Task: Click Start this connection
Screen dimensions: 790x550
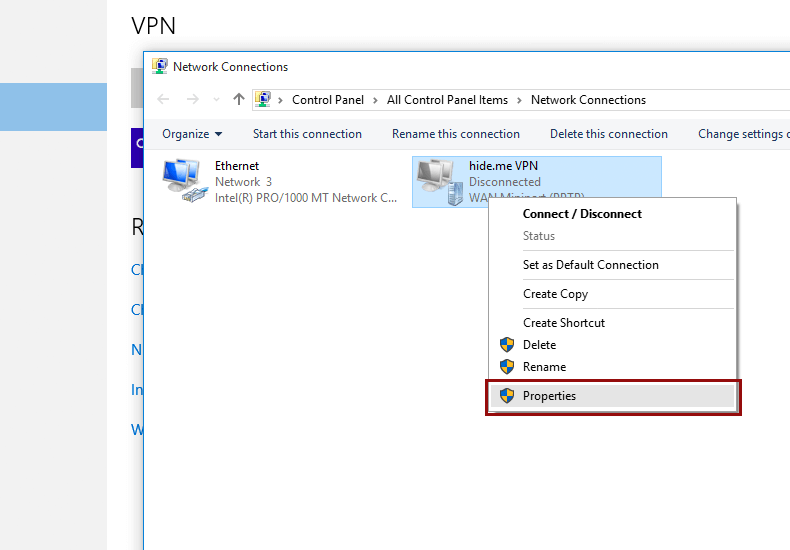Action: pyautogui.click(x=307, y=134)
